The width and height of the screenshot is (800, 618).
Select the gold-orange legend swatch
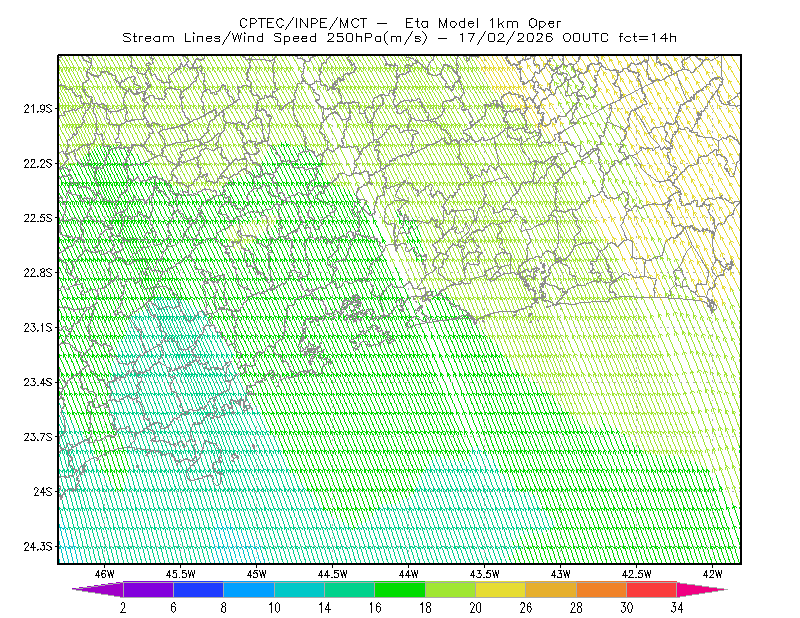coord(551,589)
